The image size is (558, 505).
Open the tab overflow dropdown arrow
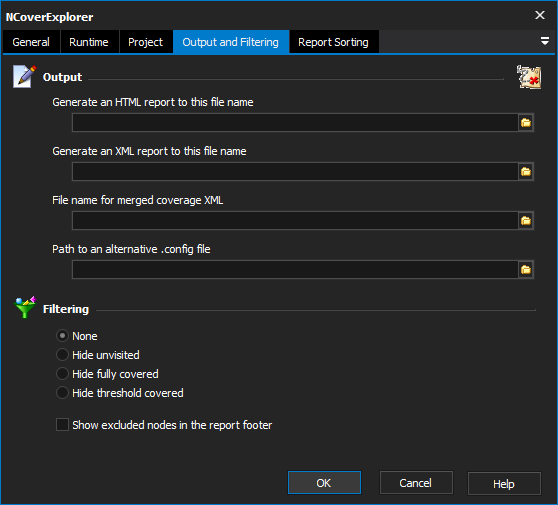click(x=544, y=41)
